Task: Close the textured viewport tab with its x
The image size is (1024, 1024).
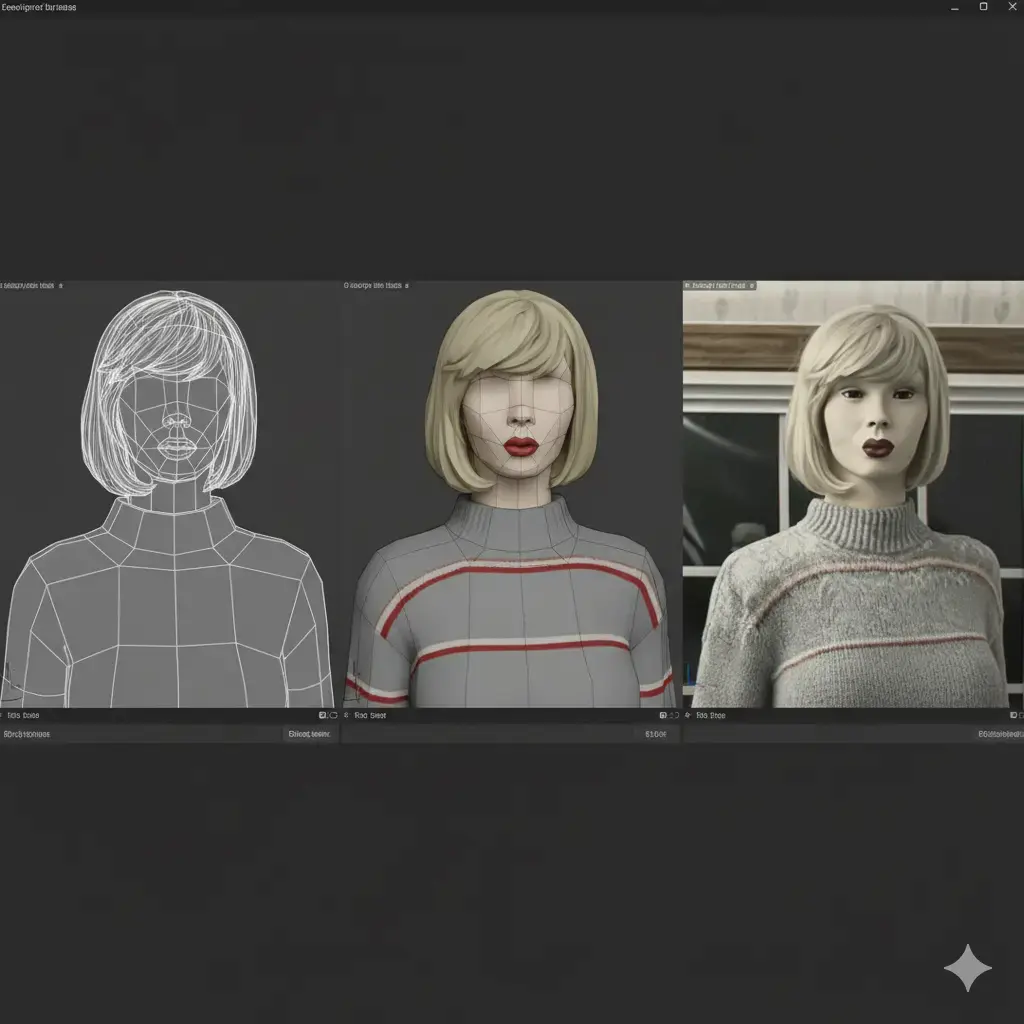Action: [x=409, y=285]
